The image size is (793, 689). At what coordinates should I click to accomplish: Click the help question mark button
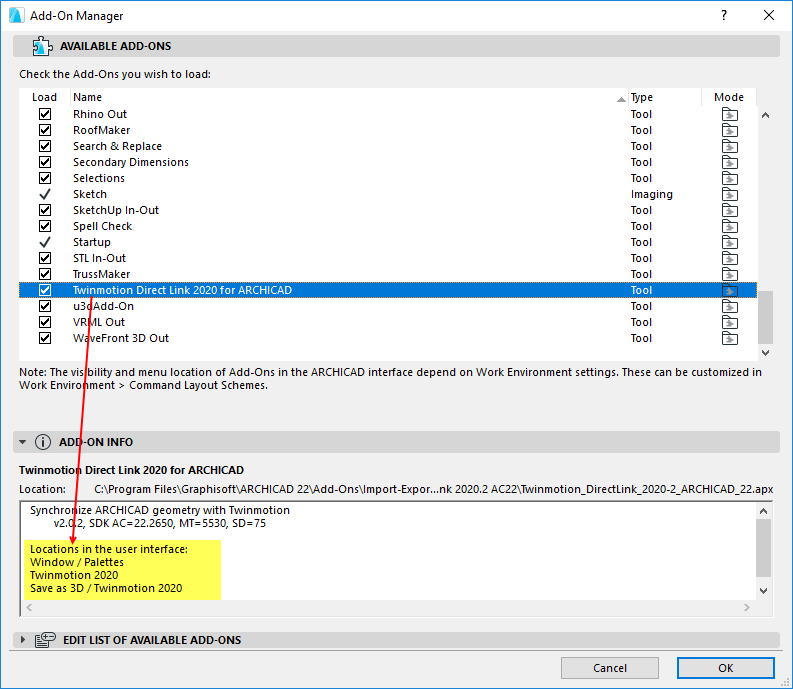click(x=724, y=15)
